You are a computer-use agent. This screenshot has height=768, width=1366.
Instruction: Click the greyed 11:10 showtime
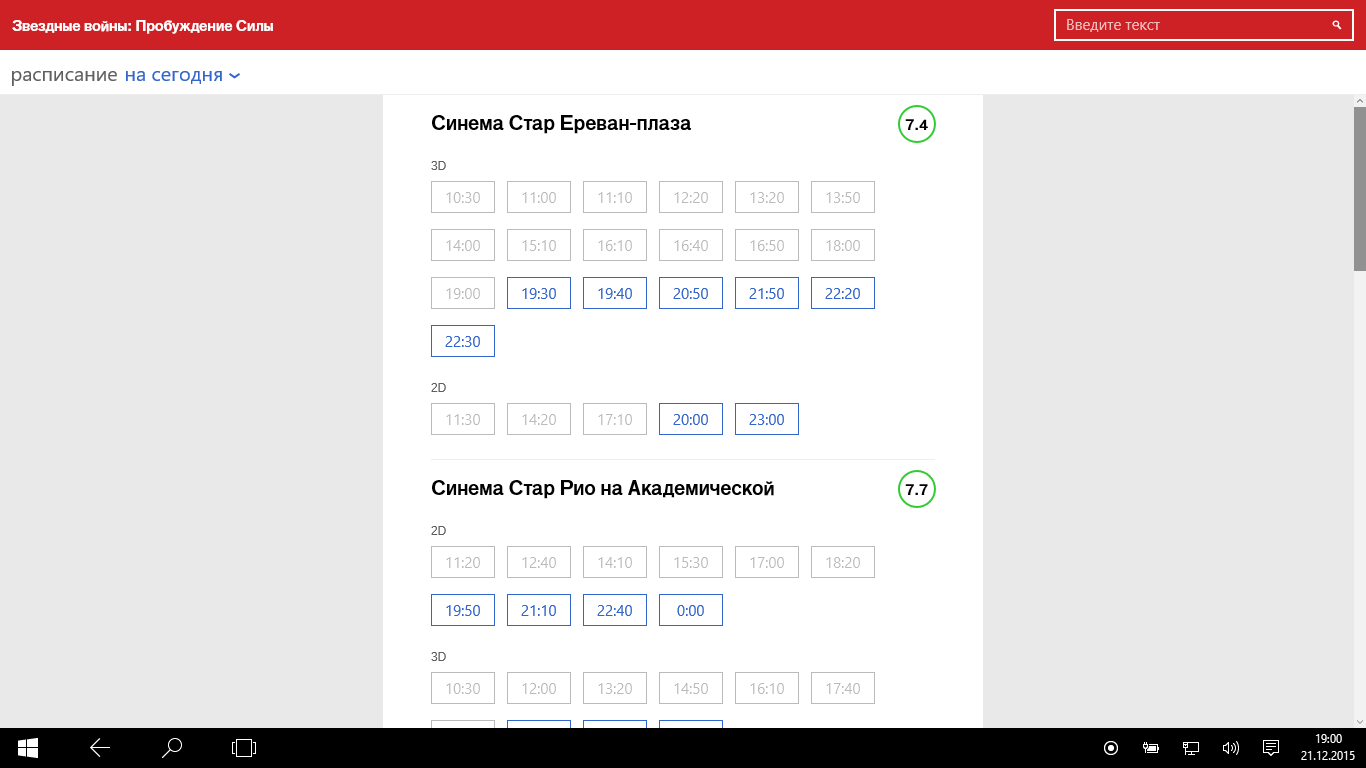pos(615,197)
